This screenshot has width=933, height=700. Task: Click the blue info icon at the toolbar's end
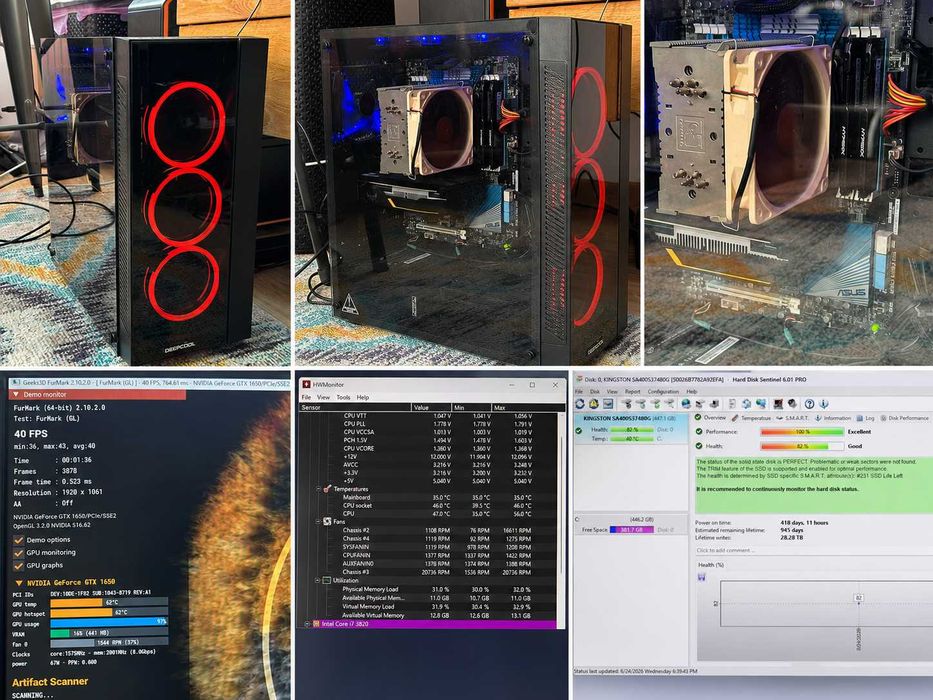[x=824, y=404]
